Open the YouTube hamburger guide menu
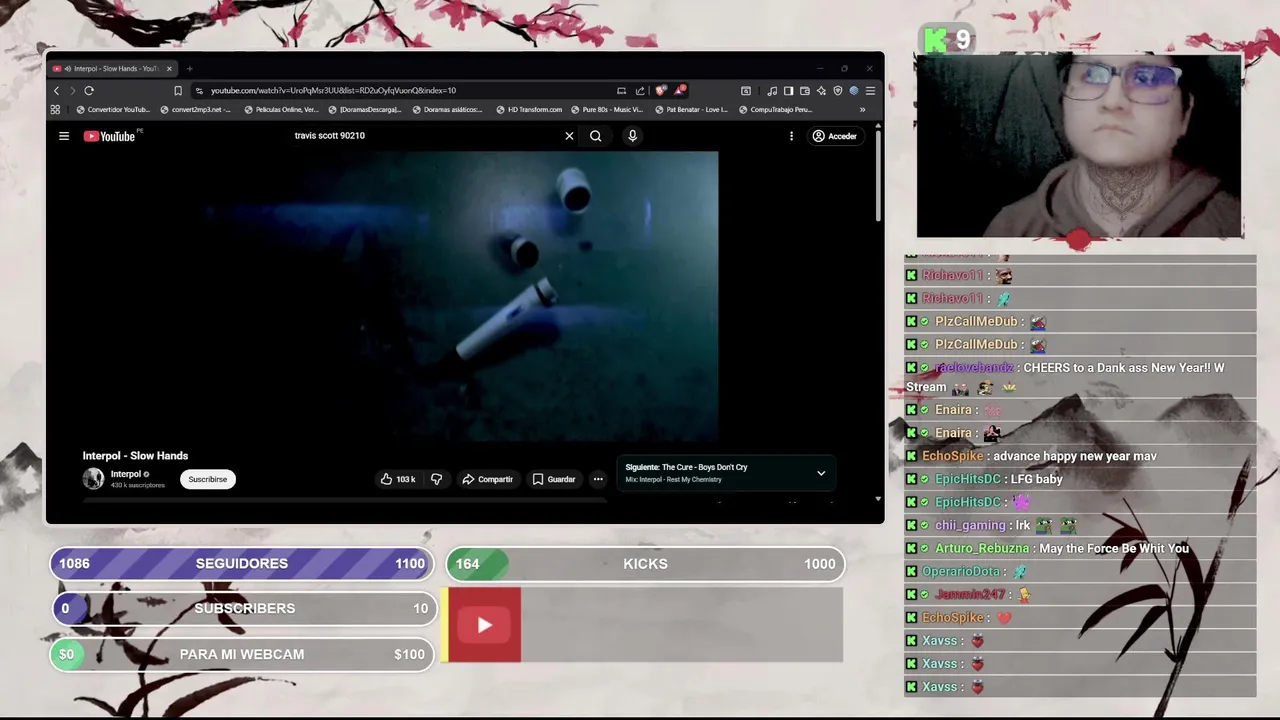 64,136
